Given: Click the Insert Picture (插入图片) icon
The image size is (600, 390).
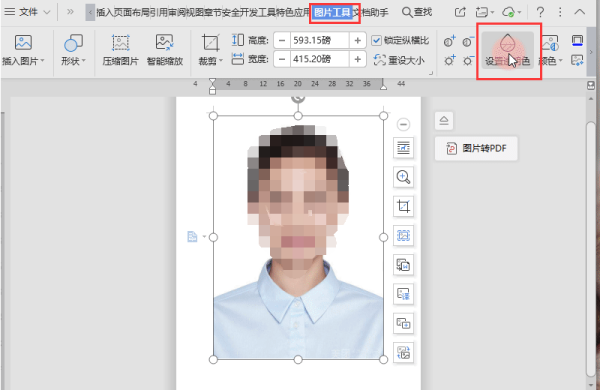Looking at the screenshot, I should (x=23, y=42).
